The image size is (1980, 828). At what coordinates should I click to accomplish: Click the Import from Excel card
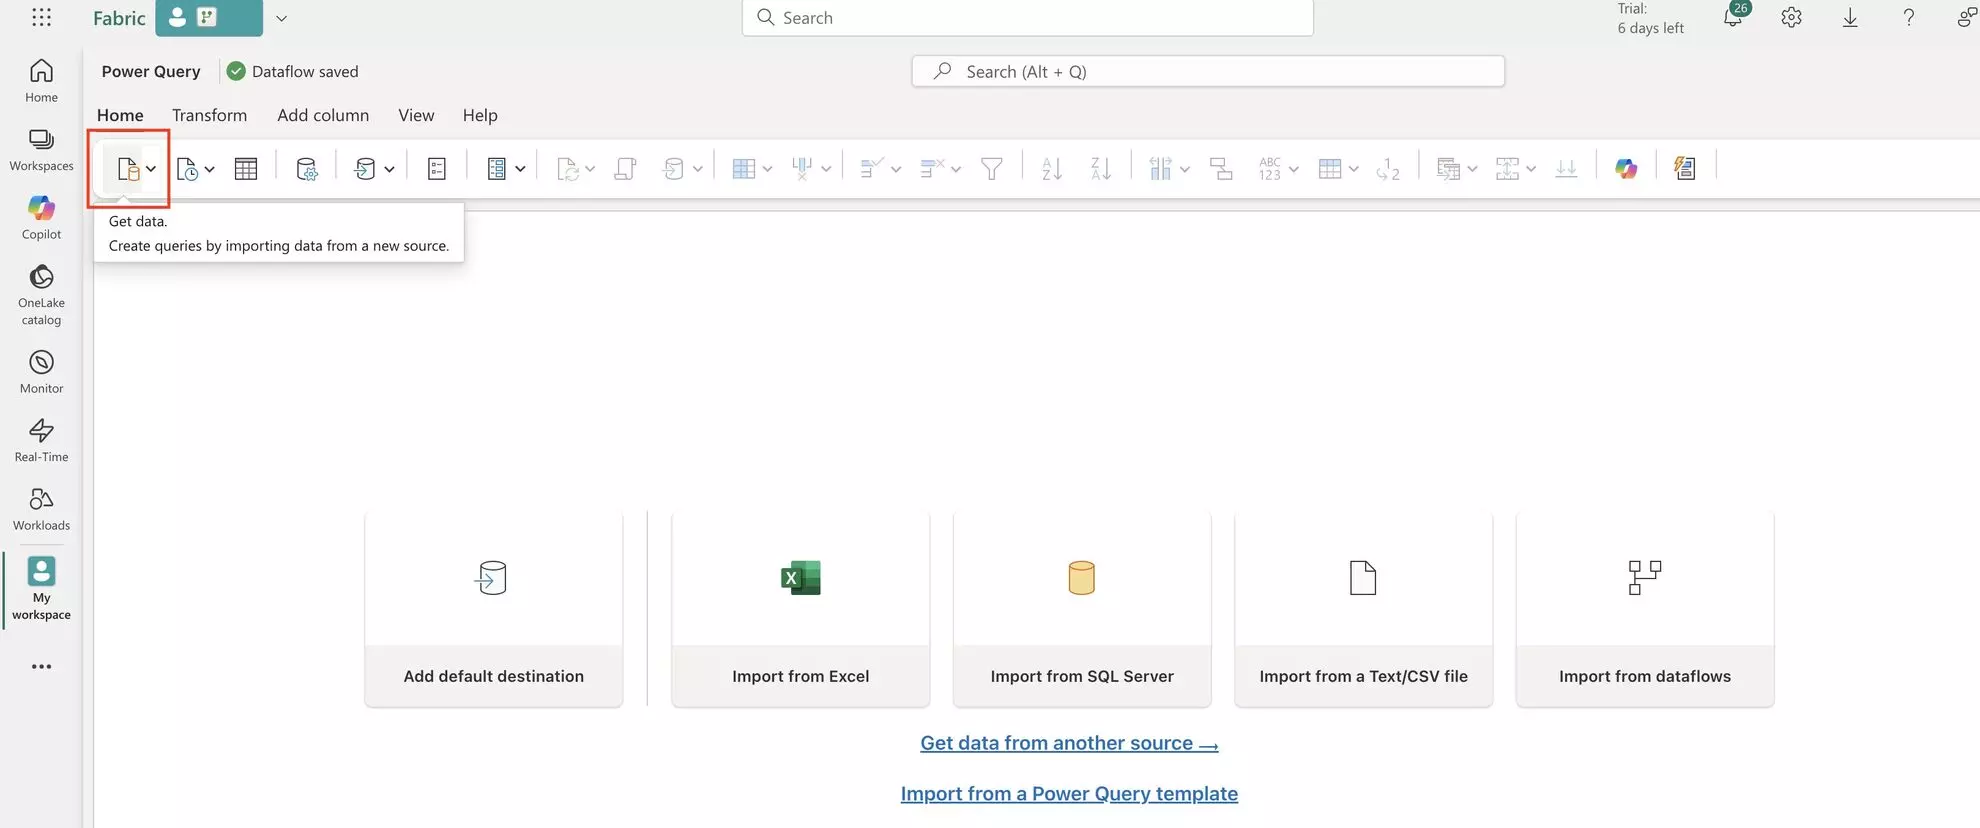click(800, 609)
